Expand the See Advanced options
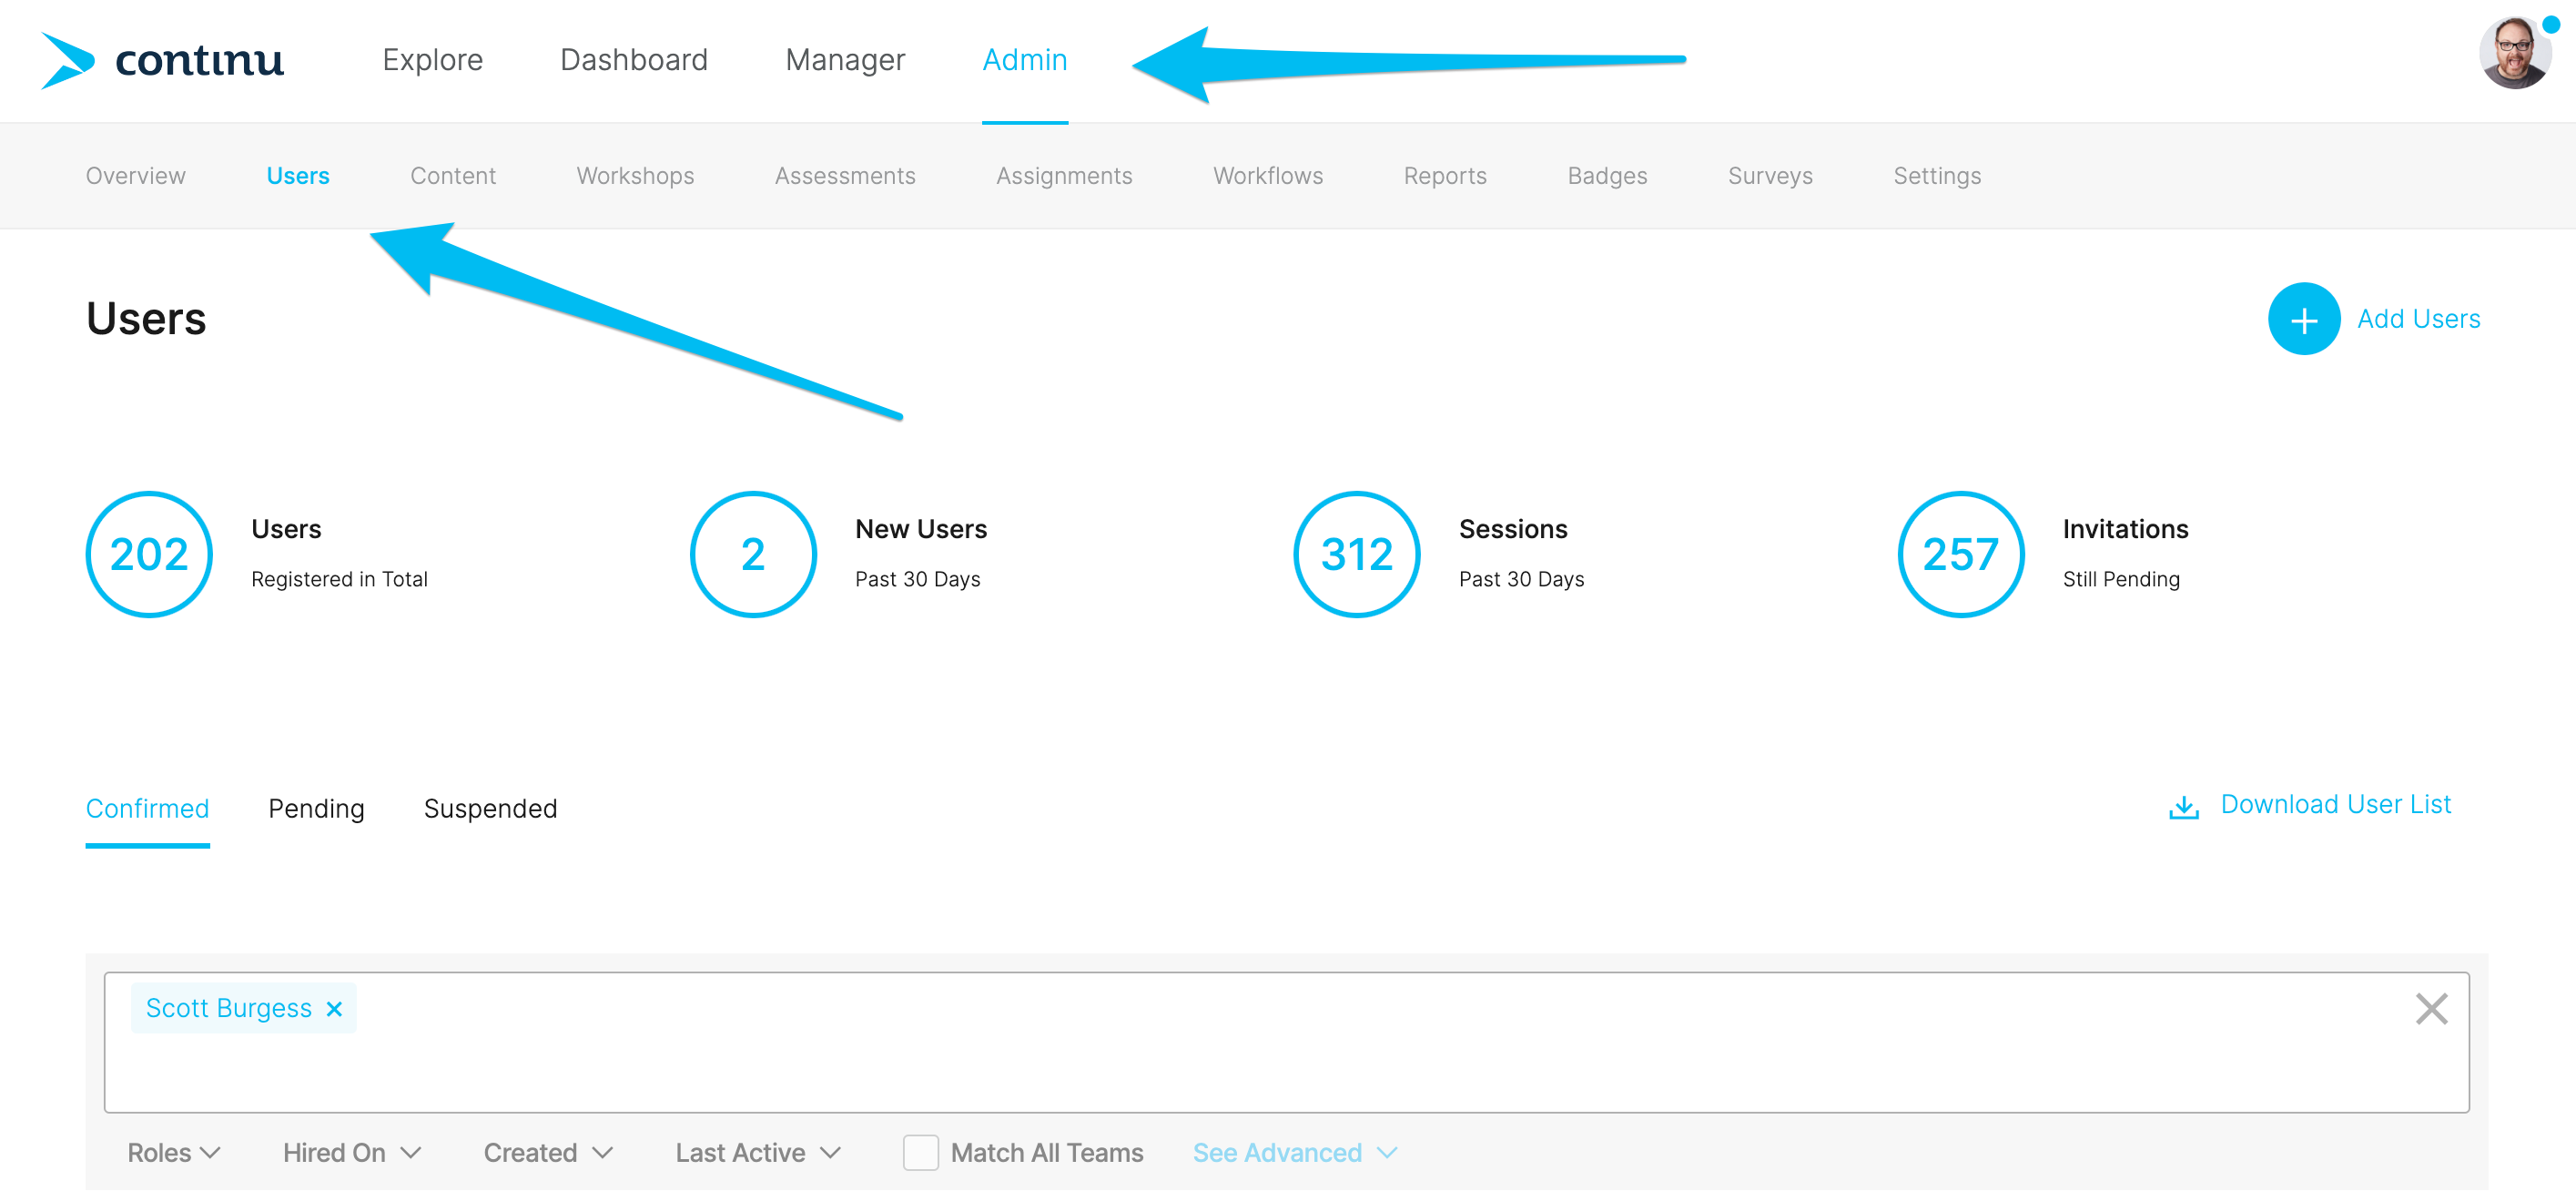This screenshot has width=2576, height=1191. pyautogui.click(x=1294, y=1153)
